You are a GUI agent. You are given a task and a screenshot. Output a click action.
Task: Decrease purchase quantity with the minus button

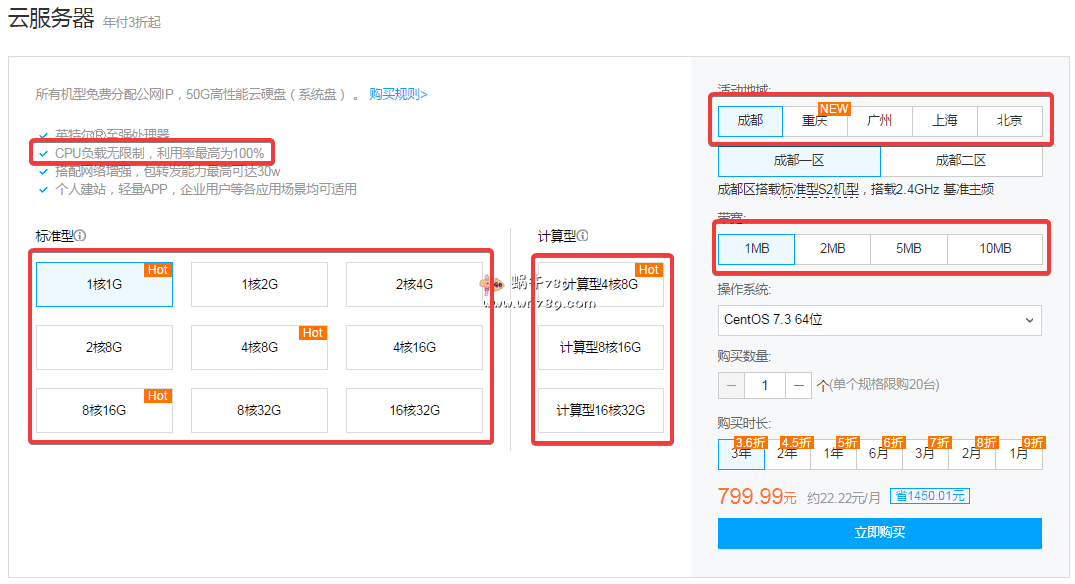(x=732, y=385)
